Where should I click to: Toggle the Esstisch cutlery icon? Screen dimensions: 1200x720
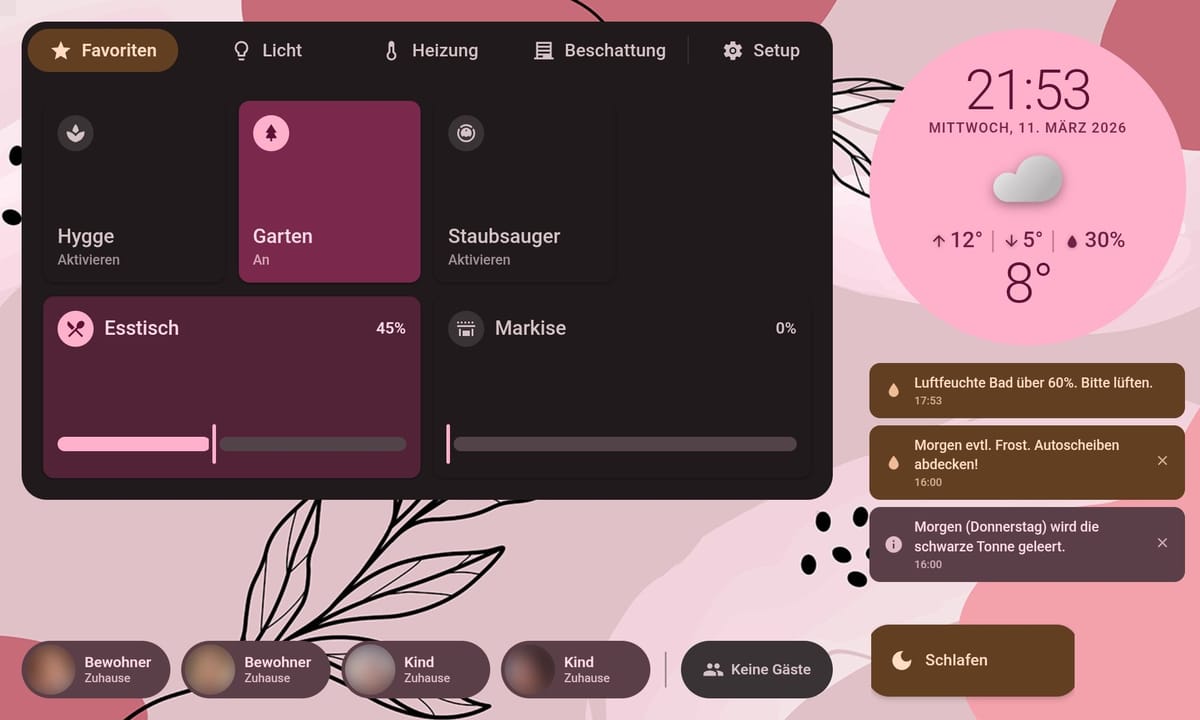tap(76, 328)
